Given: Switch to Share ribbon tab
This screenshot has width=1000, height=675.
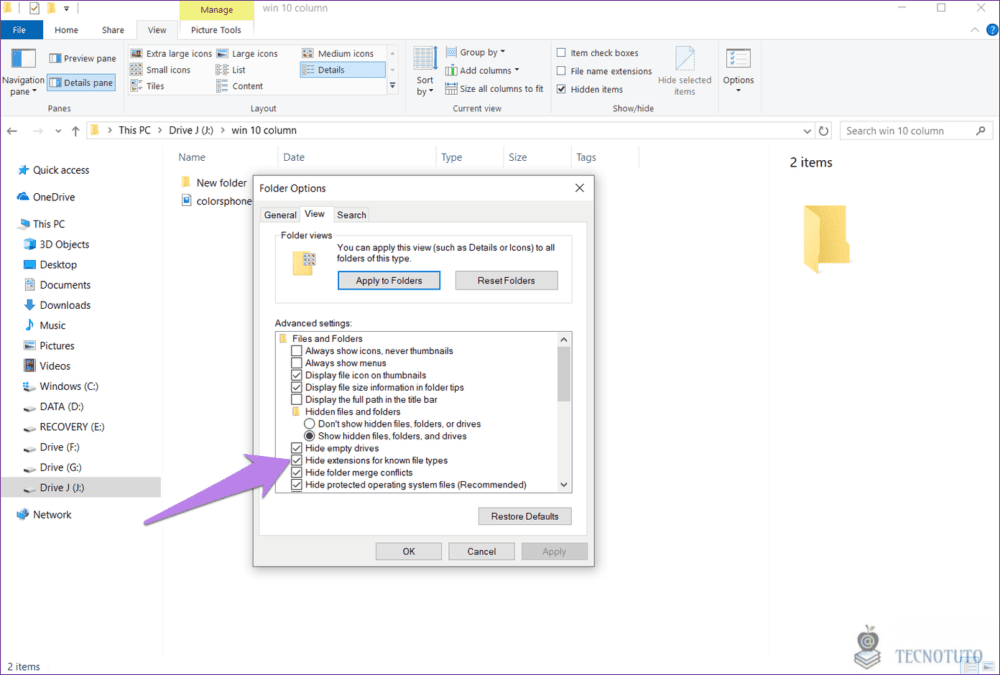Looking at the screenshot, I should click(113, 30).
